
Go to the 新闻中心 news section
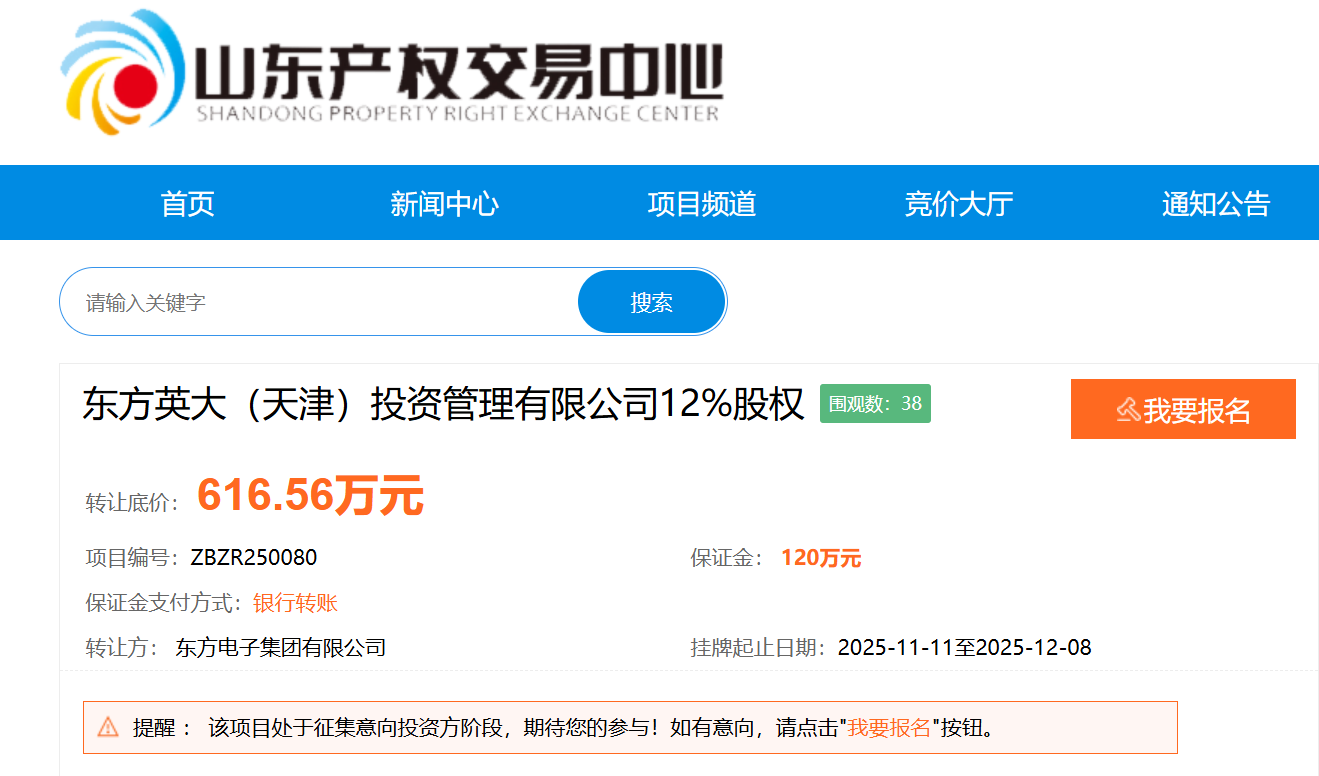point(444,204)
